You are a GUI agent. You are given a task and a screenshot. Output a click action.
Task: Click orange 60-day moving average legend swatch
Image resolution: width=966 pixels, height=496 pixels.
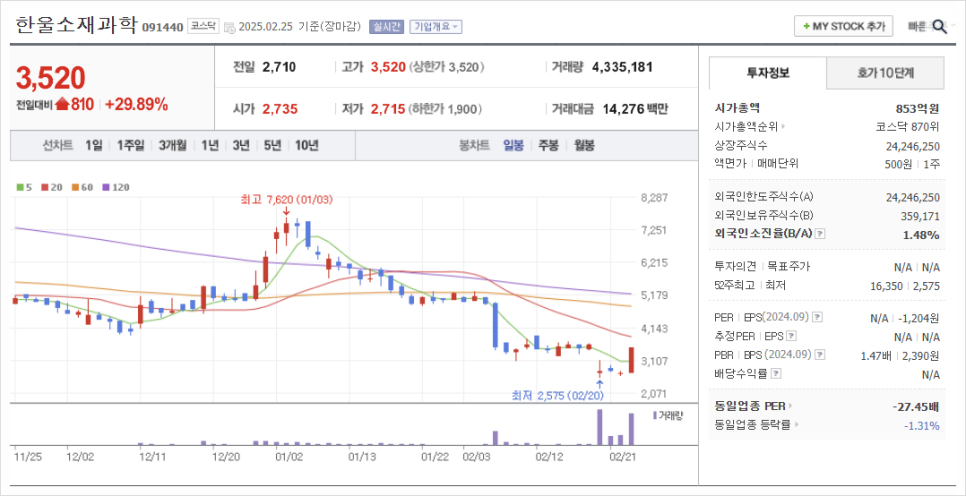tap(74, 187)
